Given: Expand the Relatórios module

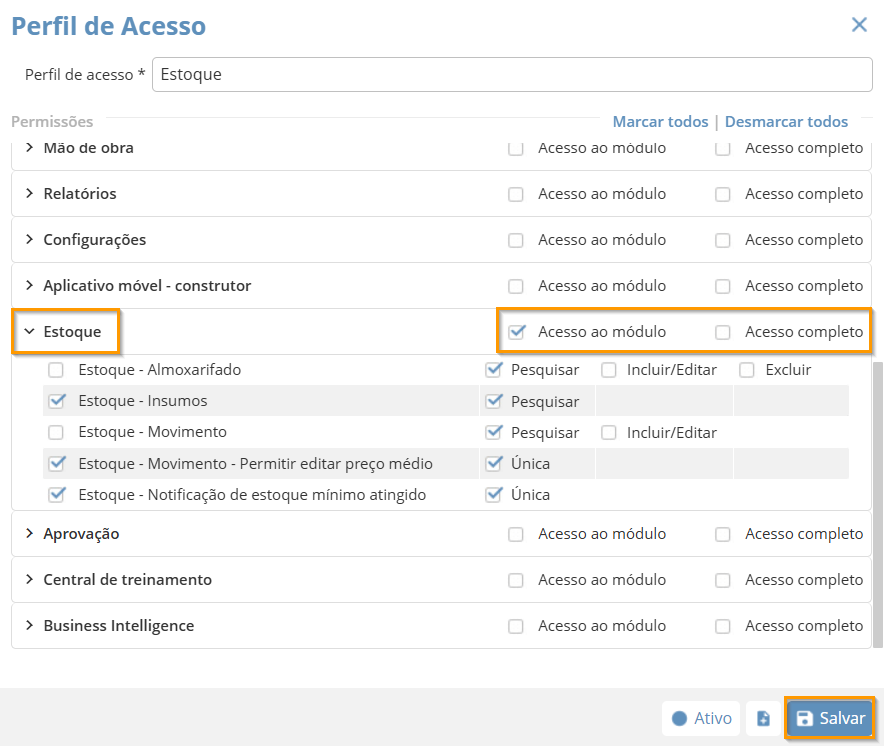Looking at the screenshot, I should [x=30, y=194].
